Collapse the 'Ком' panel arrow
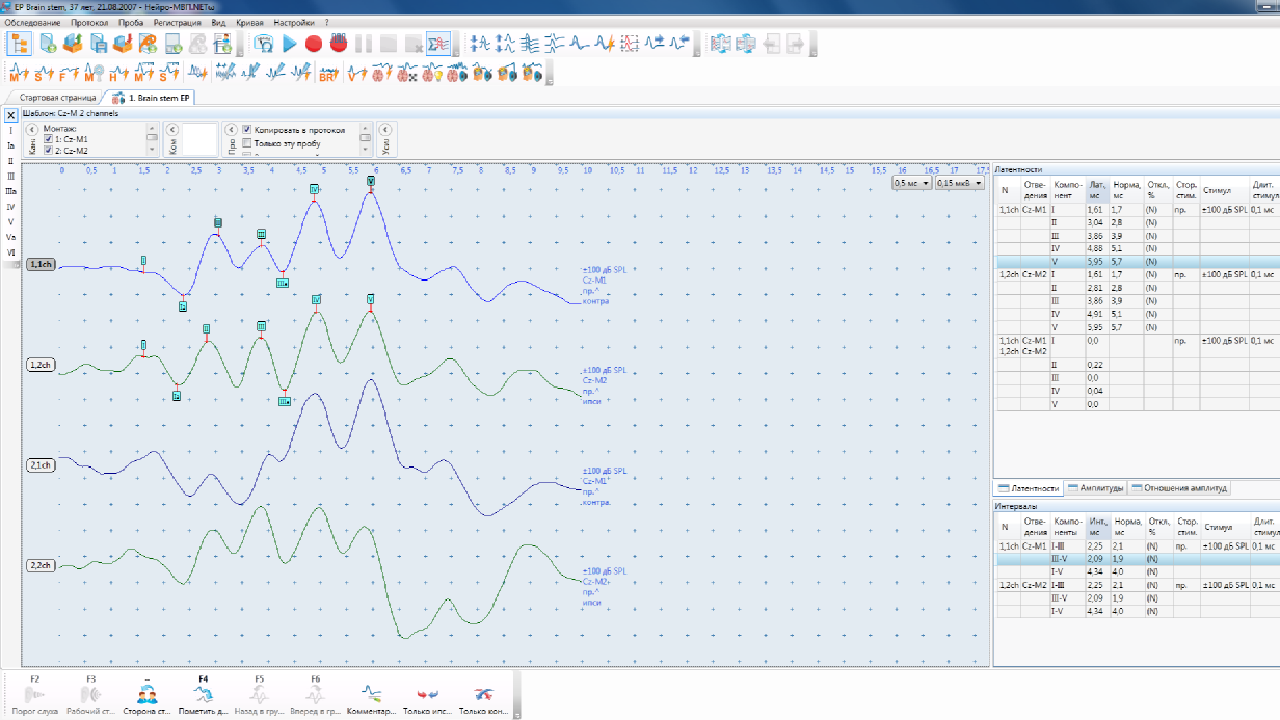 172,129
